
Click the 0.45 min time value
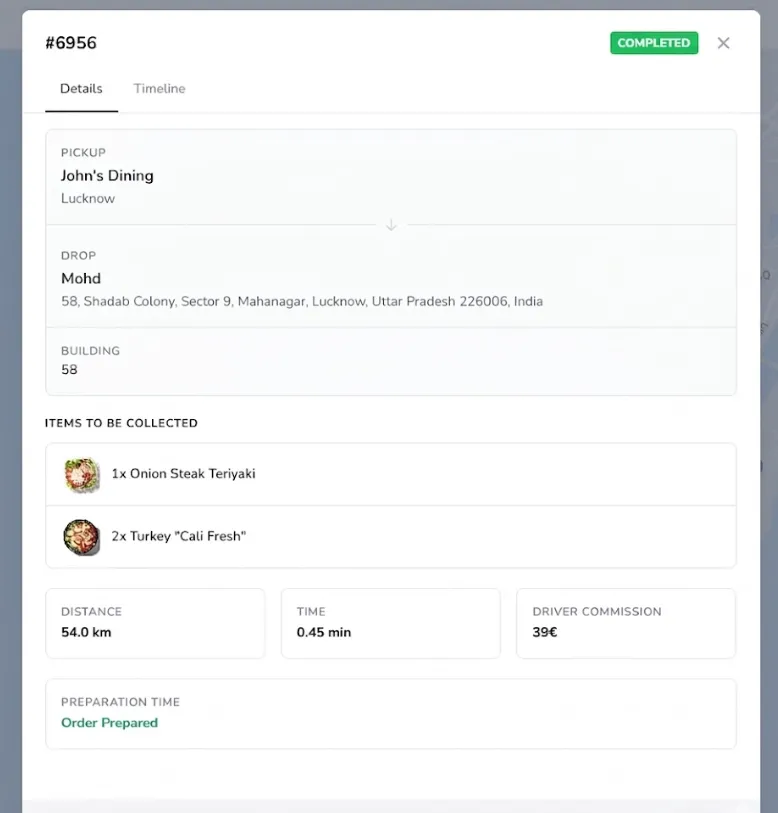coord(324,632)
